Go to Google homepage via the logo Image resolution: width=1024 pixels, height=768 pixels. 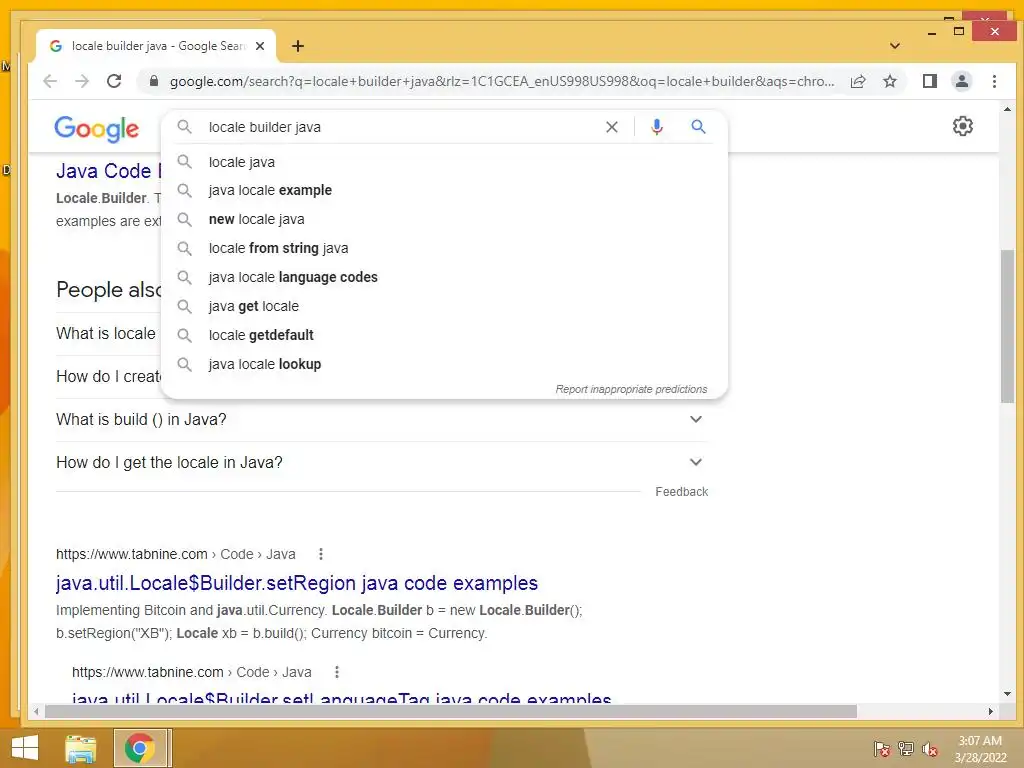[x=97, y=129]
